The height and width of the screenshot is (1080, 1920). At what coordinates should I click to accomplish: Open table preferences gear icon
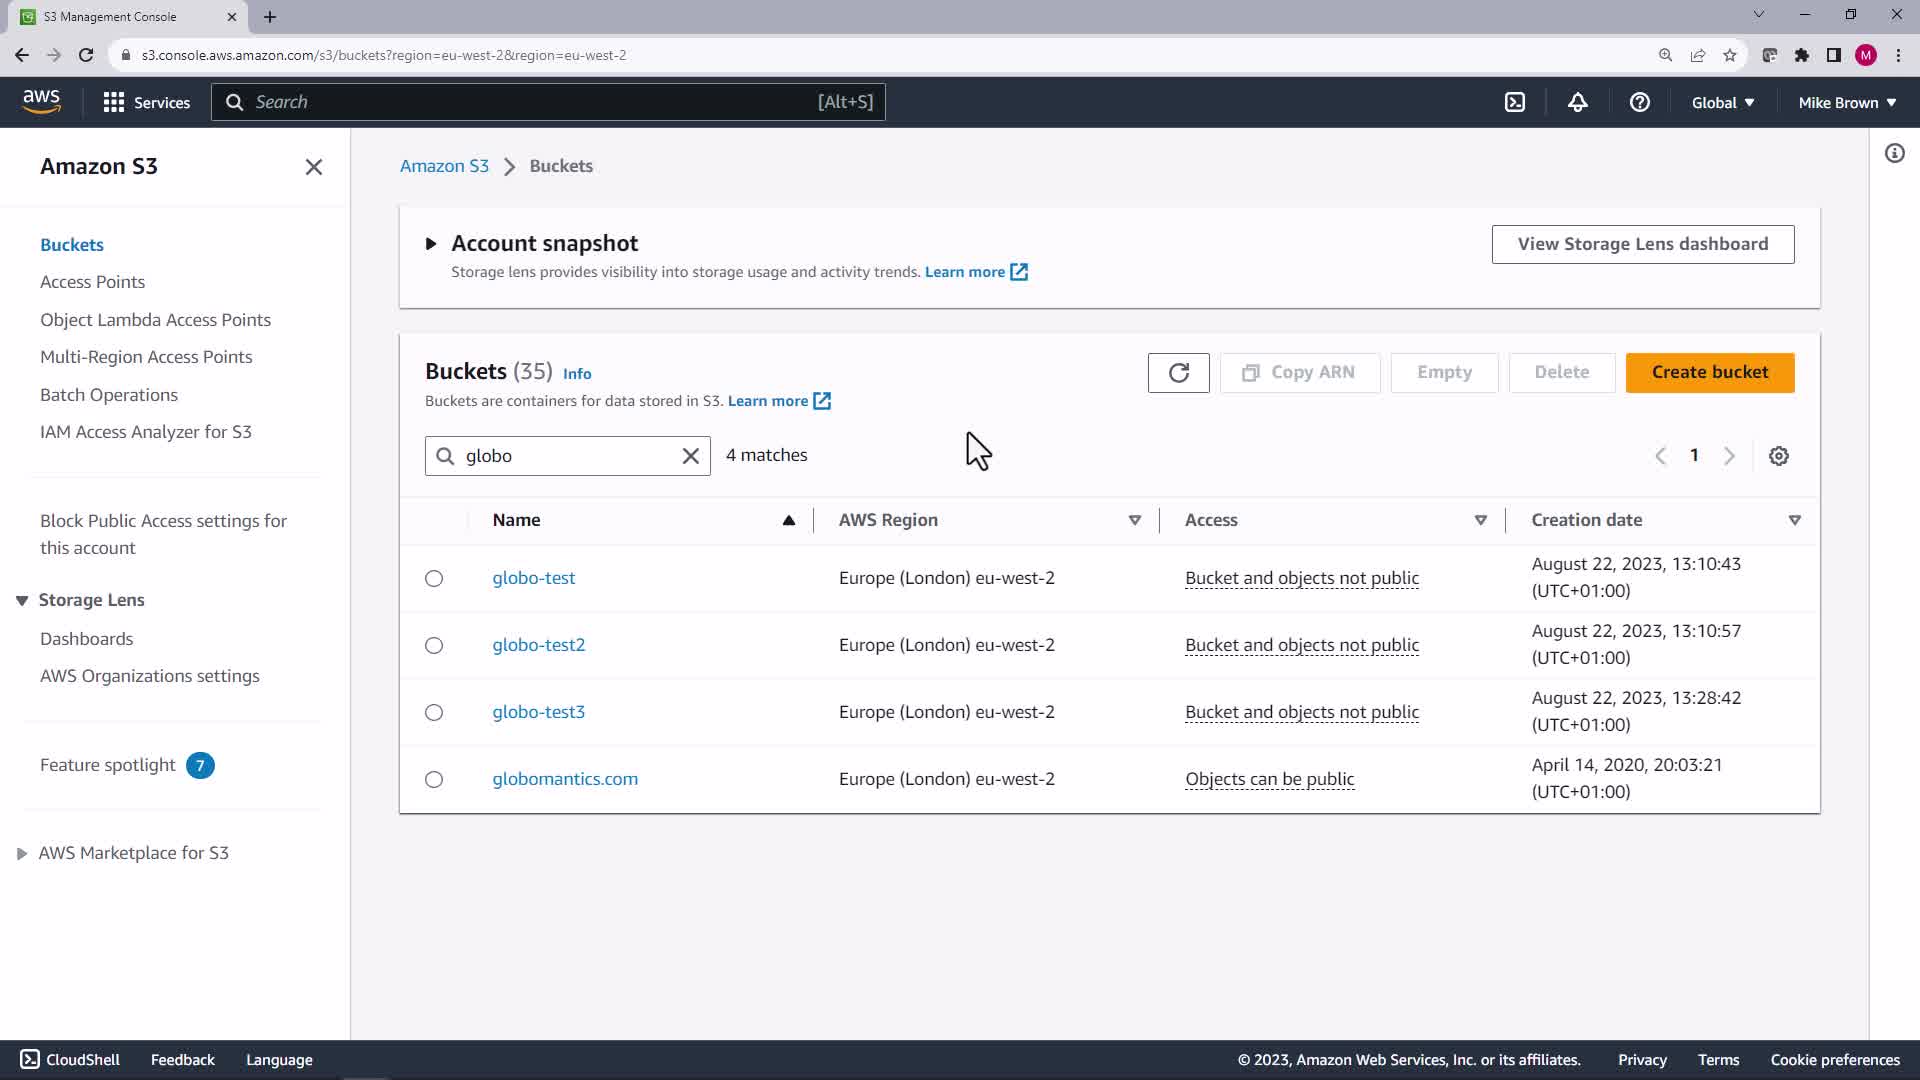pos(1778,456)
